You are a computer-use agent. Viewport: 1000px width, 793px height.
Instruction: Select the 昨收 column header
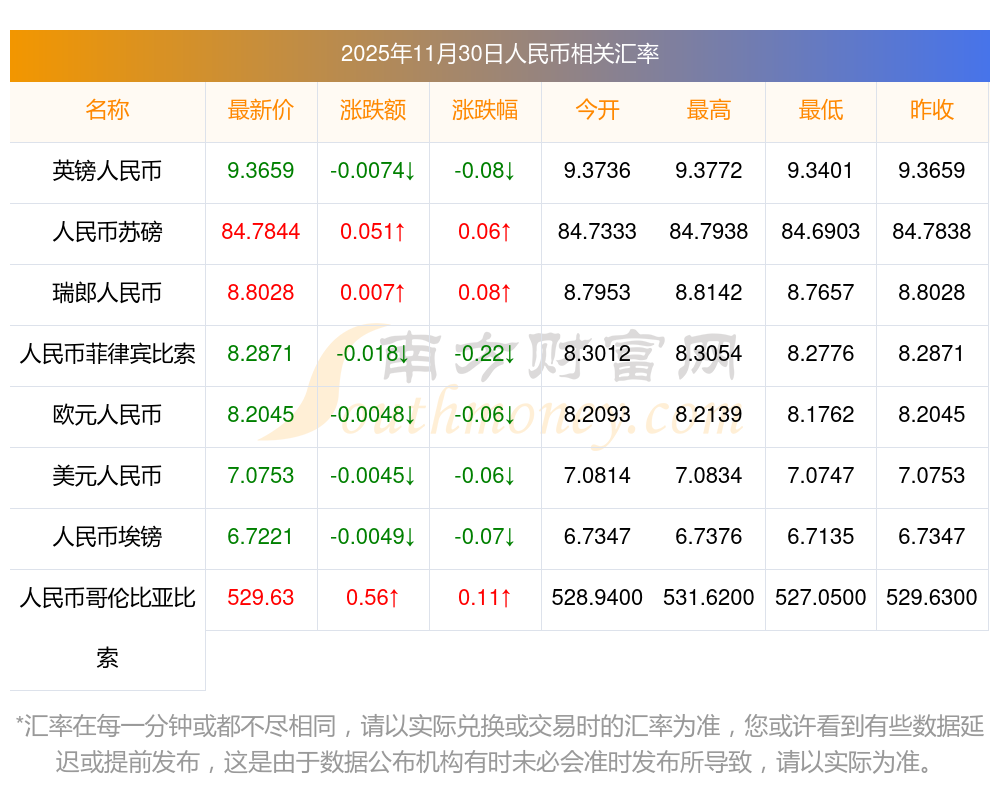click(932, 110)
